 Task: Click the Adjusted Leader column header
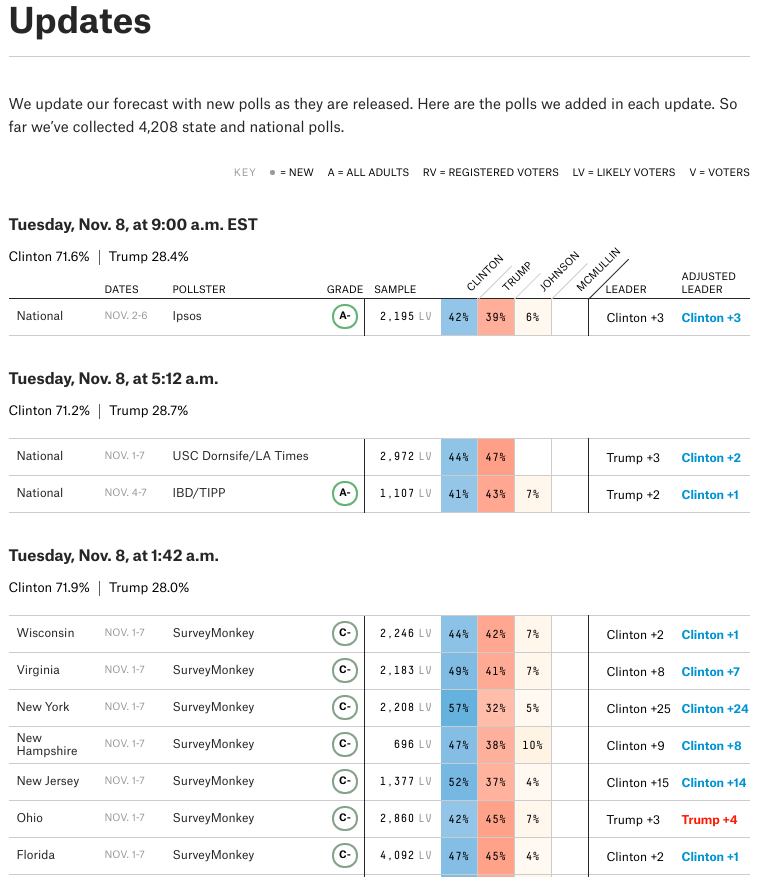click(708, 283)
